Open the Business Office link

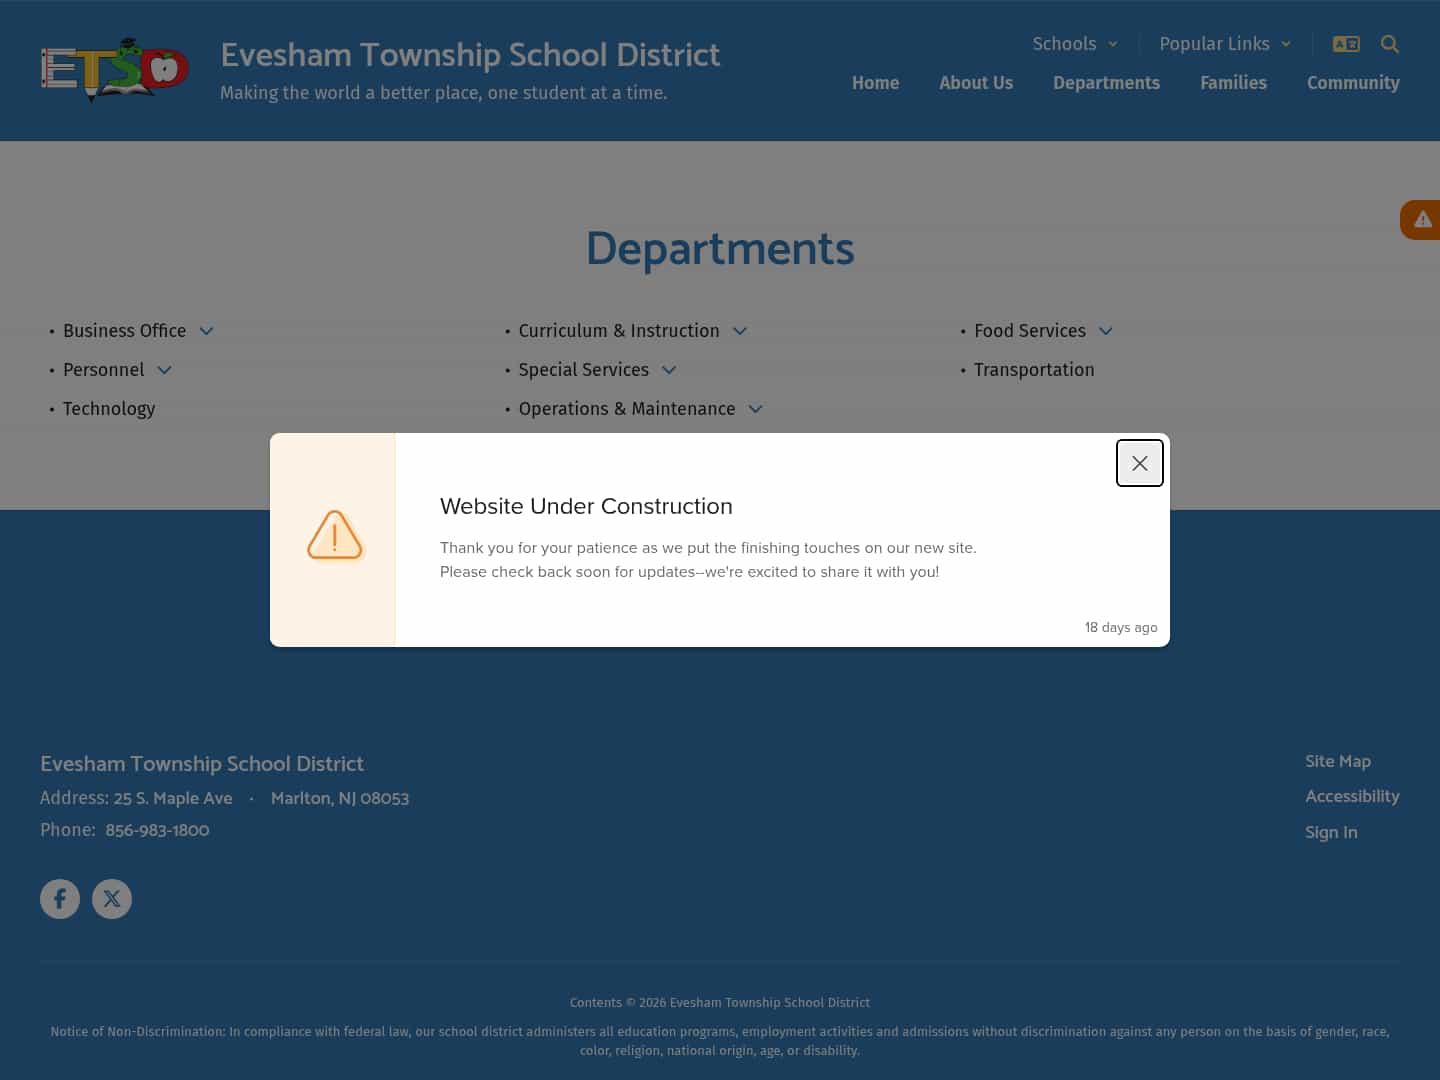(x=124, y=331)
